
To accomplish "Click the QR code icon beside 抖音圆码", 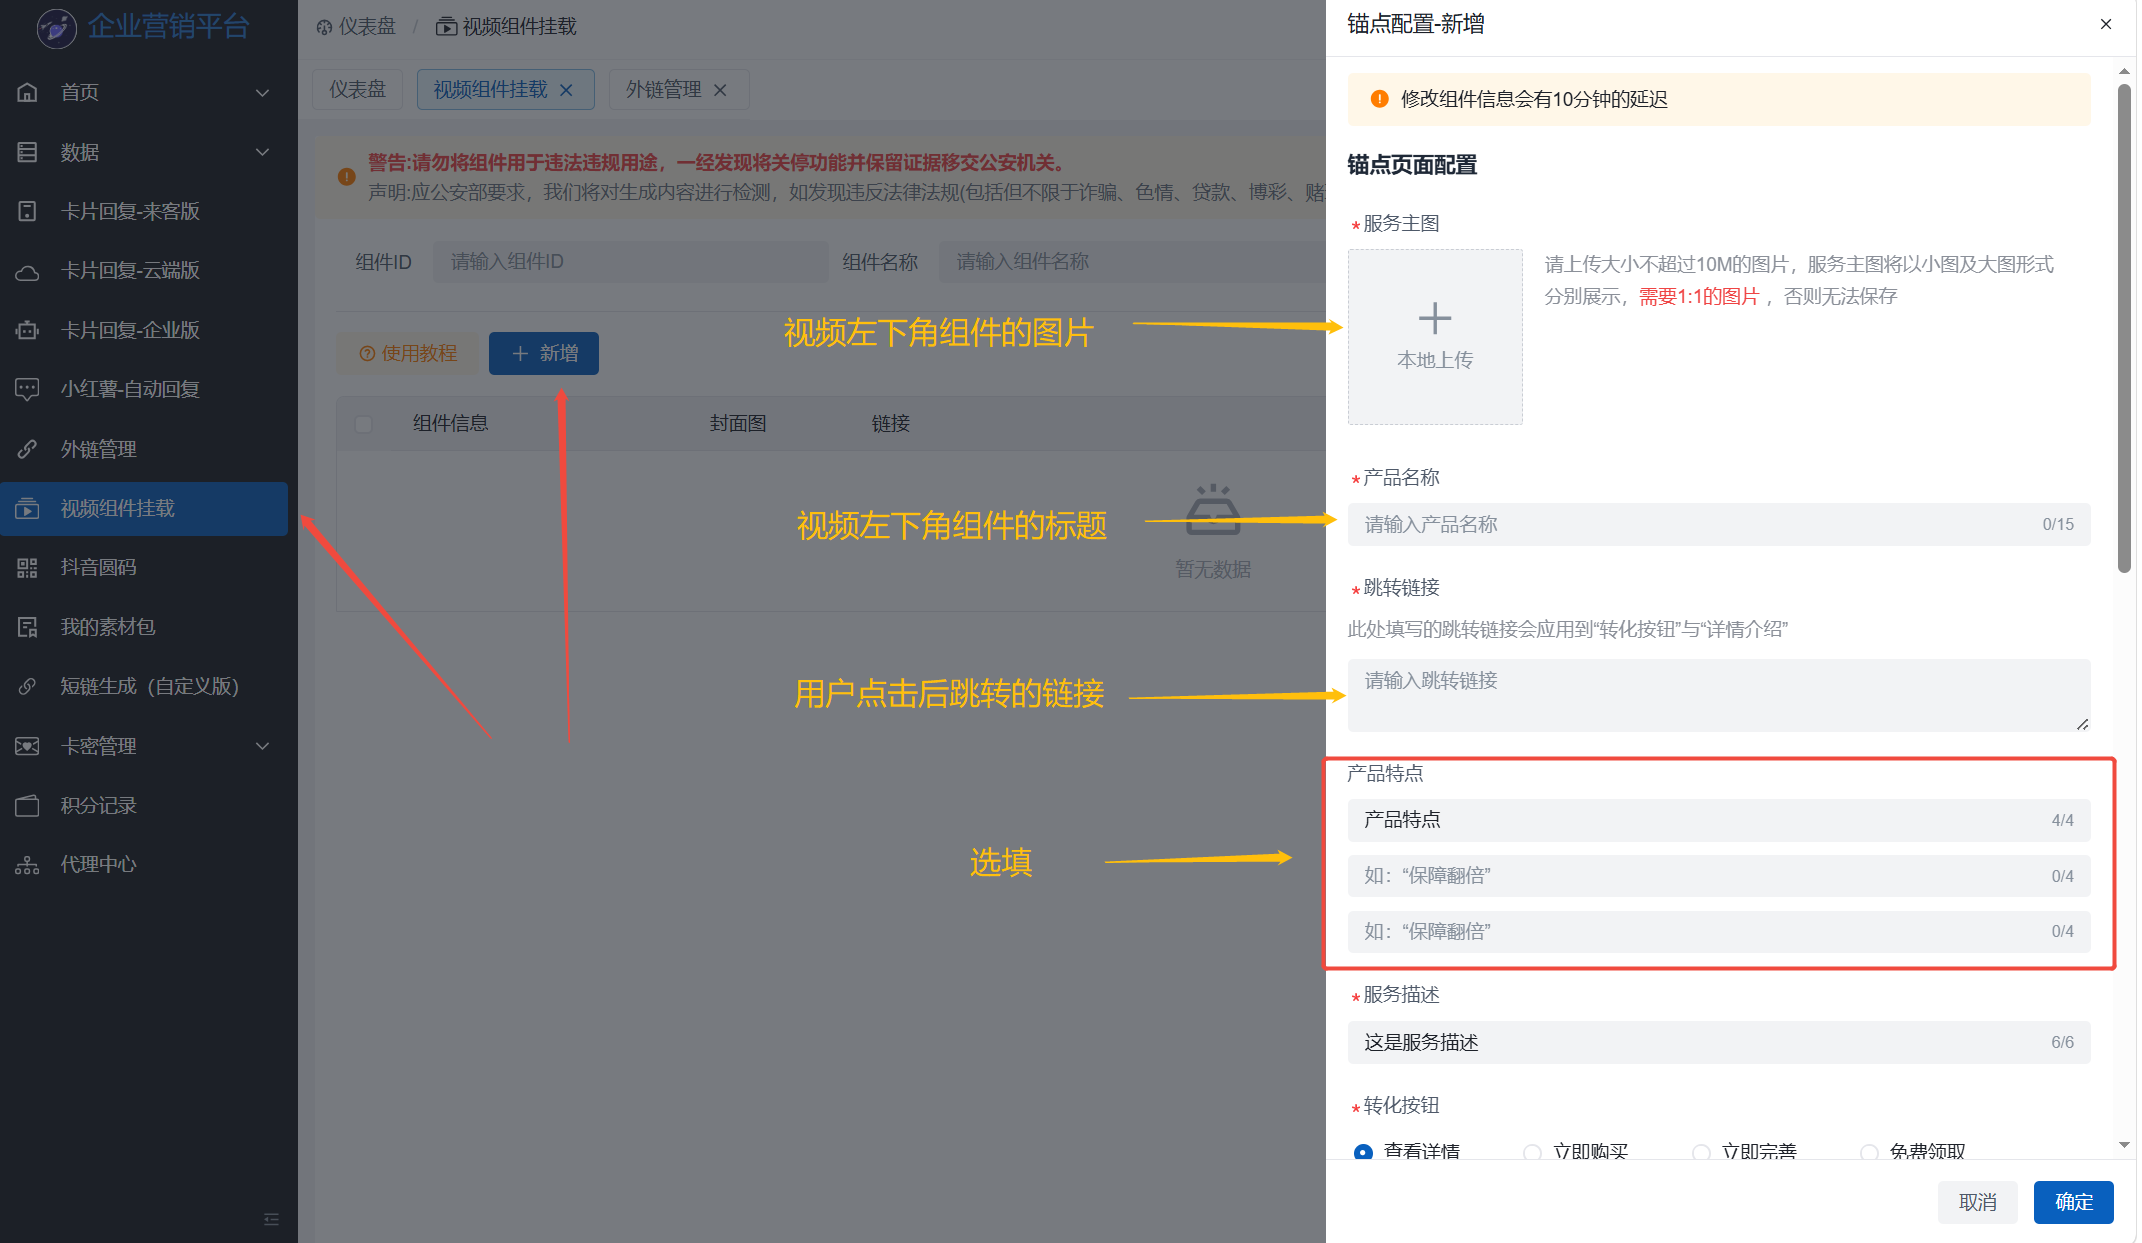I will point(27,568).
